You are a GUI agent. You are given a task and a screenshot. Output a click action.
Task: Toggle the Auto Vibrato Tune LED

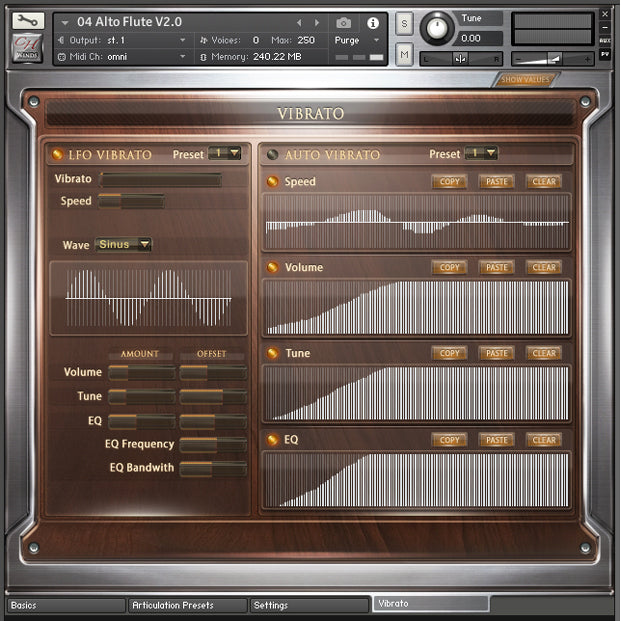point(272,353)
